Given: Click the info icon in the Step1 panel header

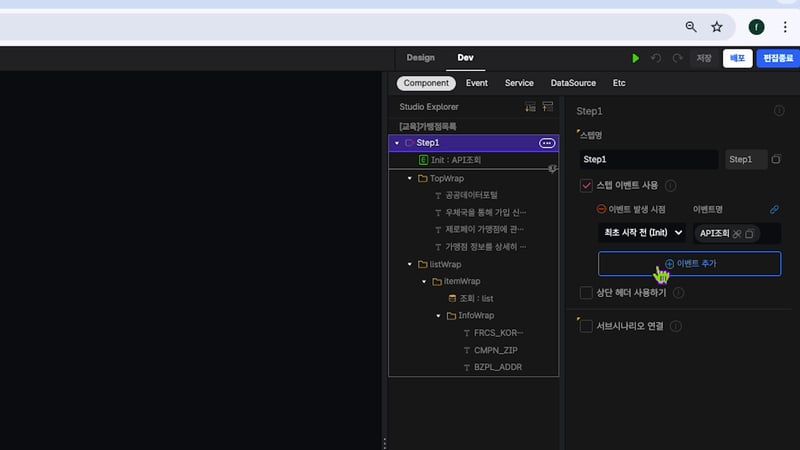Looking at the screenshot, I should pos(779,111).
